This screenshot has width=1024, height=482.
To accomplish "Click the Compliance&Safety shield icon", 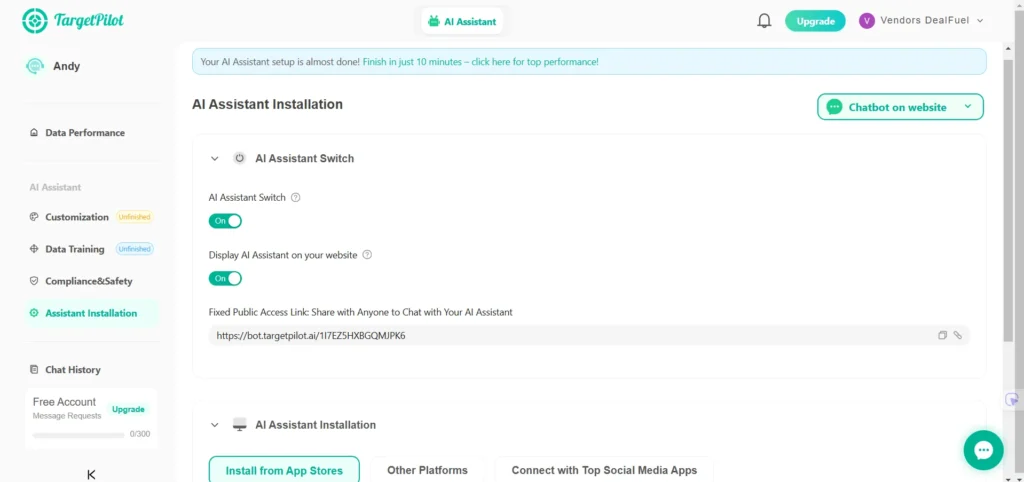I will point(34,281).
